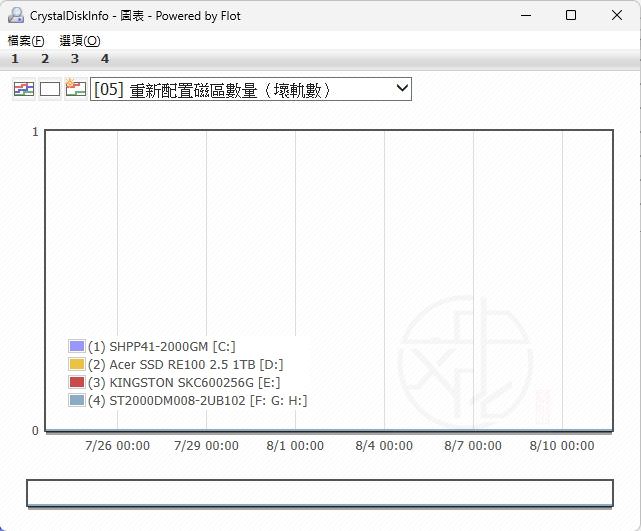The height and width of the screenshot is (531, 641).
Task: Click the 7/29 00:00 axis label
Action: tap(206, 446)
